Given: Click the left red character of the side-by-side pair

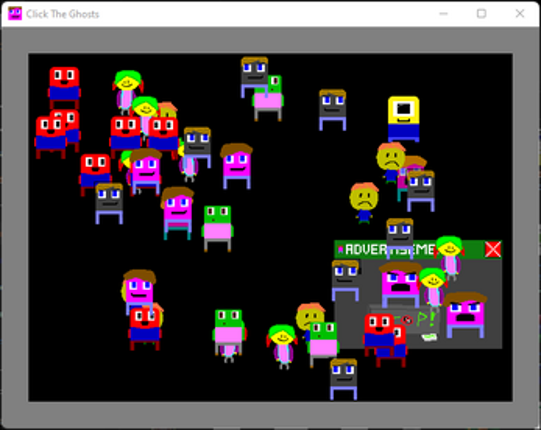Looking at the screenshot, I should click(x=126, y=137).
